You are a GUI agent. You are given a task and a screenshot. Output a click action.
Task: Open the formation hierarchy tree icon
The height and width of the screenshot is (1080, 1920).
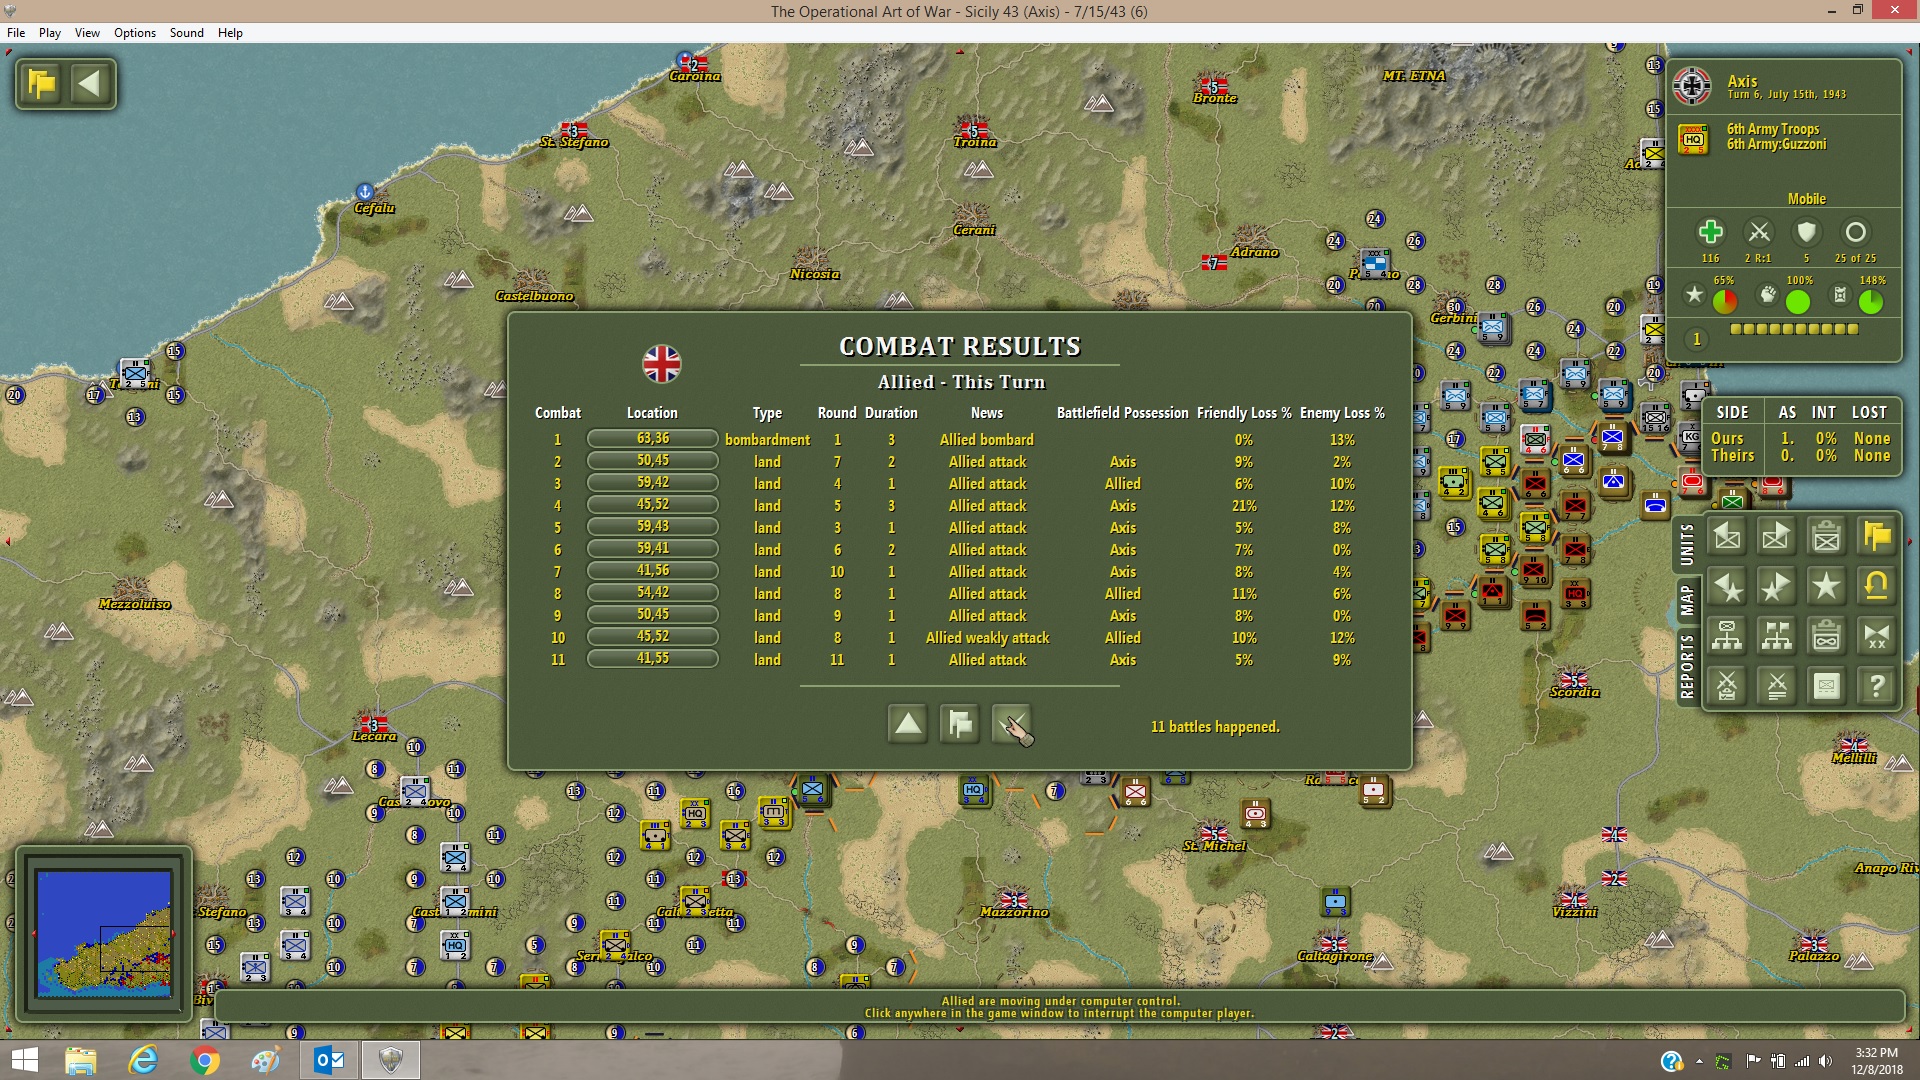click(x=1727, y=636)
